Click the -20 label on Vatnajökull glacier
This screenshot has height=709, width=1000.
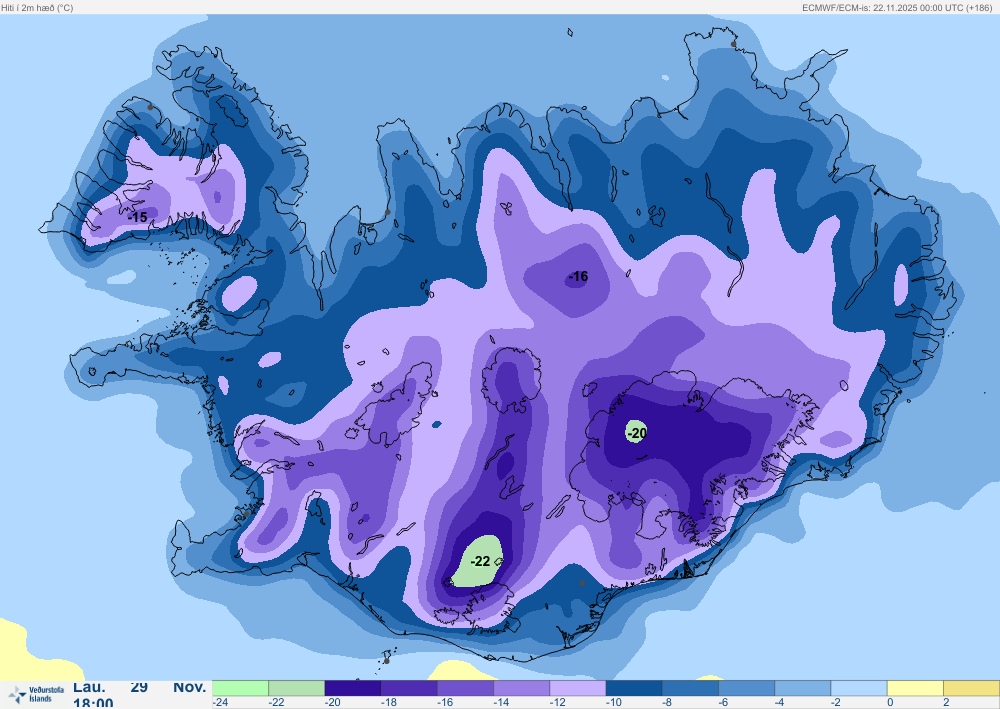pyautogui.click(x=636, y=434)
